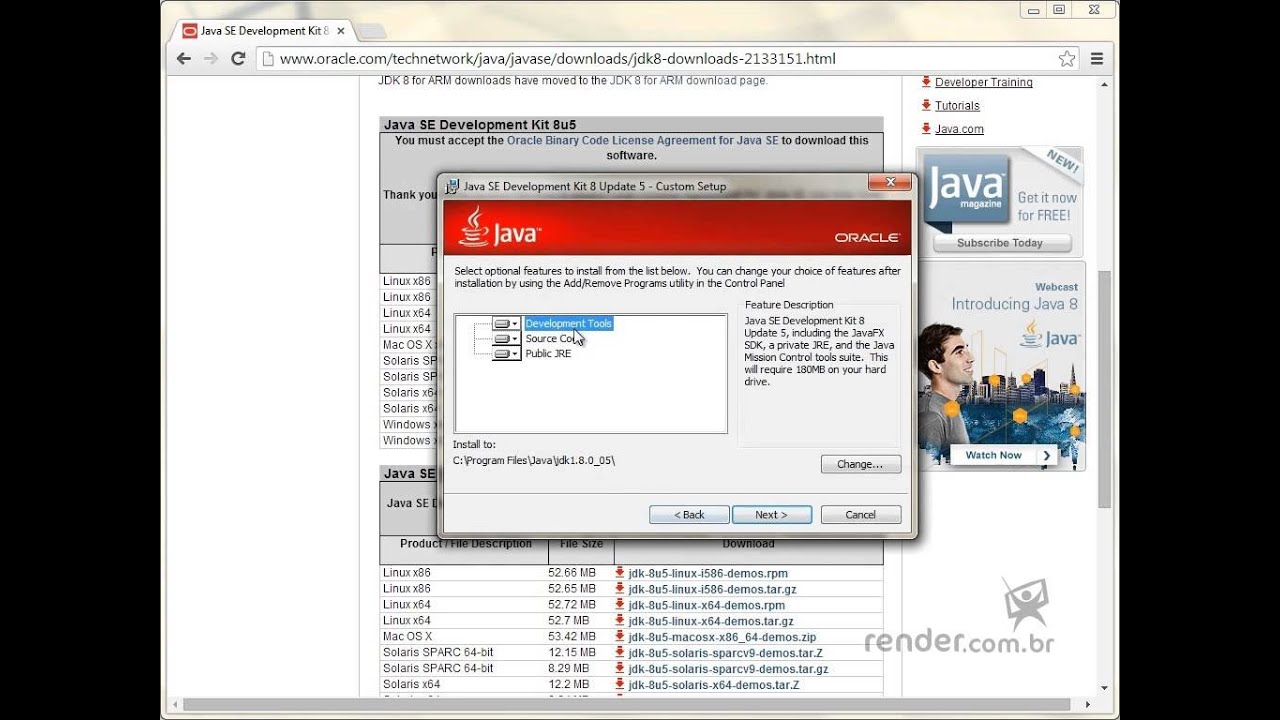Open the Developer Training link
The image size is (1280, 720).
984,83
